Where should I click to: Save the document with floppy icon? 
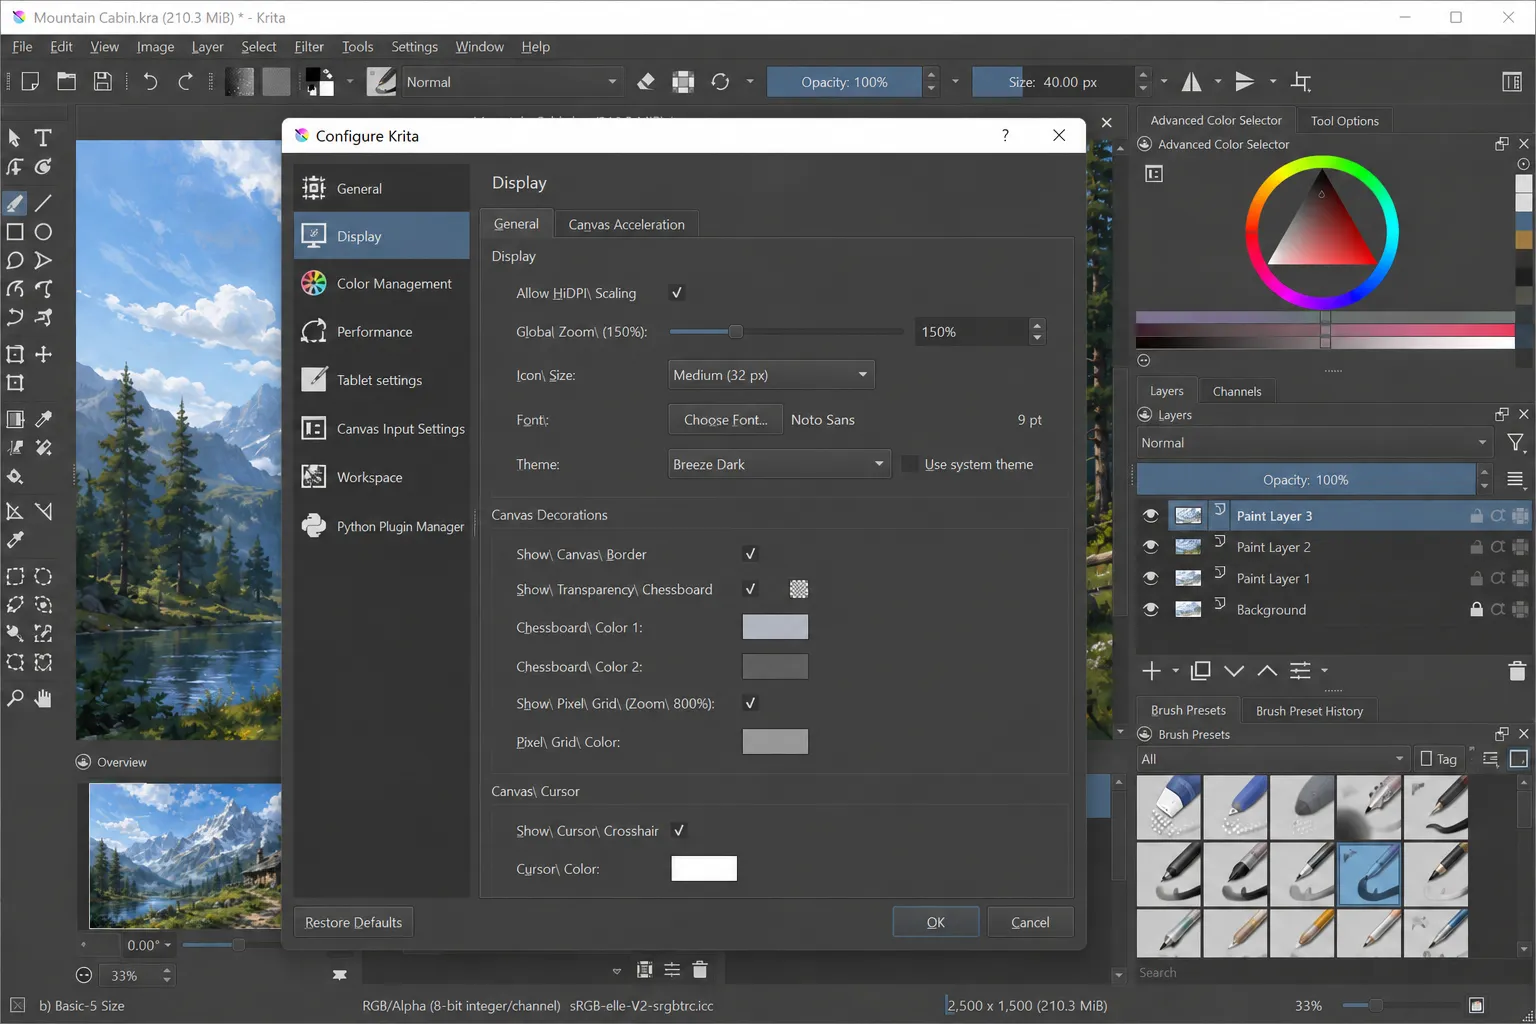tap(102, 82)
